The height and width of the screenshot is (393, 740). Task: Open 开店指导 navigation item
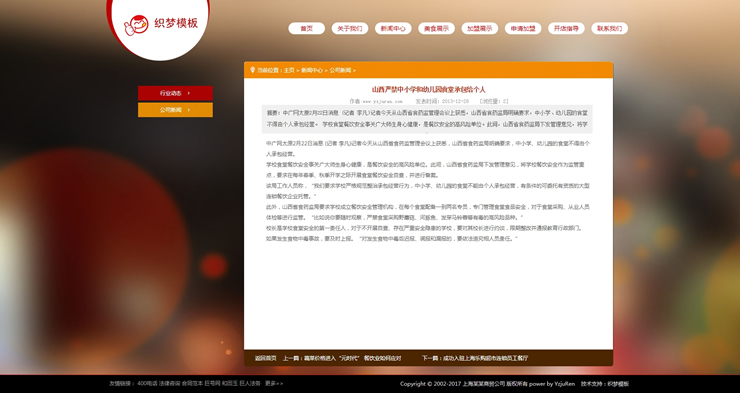566,28
